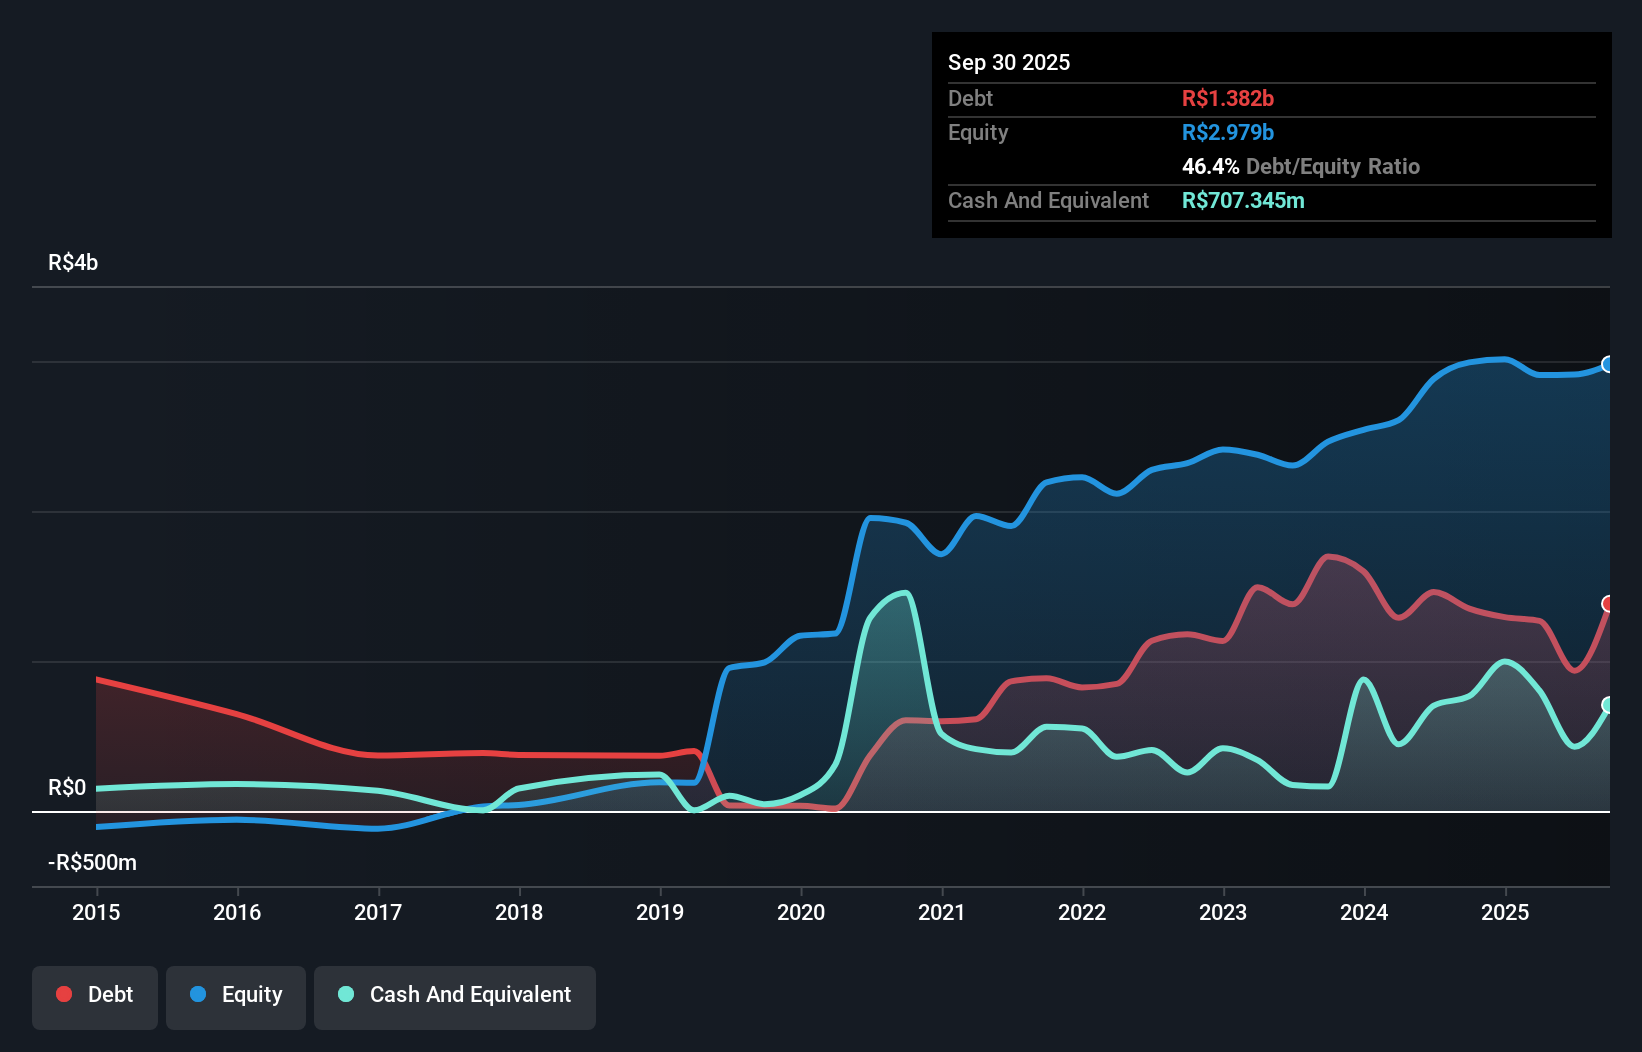Click the red Debt legend dot icon

63,994
